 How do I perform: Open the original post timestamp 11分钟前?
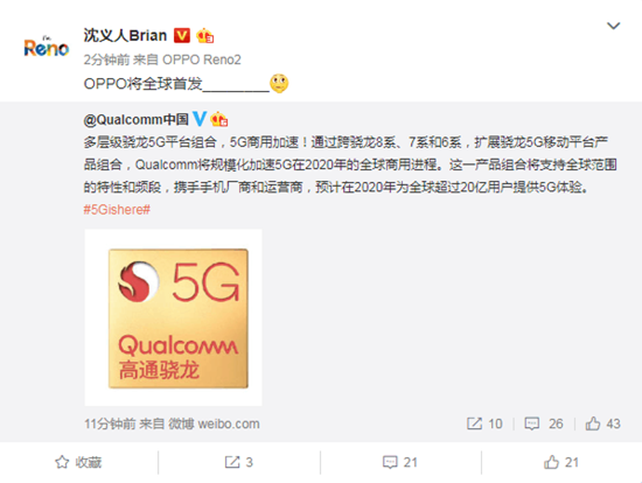tap(110, 424)
